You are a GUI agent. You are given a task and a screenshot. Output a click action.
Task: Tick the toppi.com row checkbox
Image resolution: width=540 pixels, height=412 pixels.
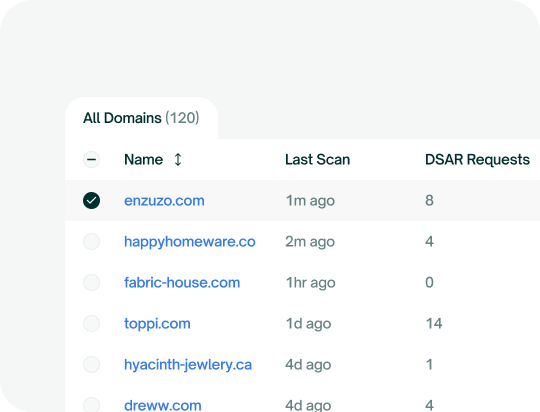92,323
